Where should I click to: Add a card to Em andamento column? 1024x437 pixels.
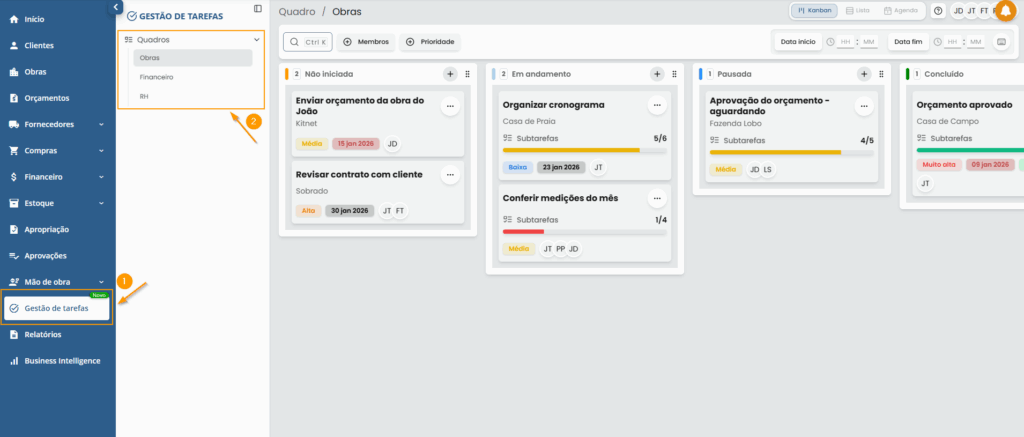[657, 74]
